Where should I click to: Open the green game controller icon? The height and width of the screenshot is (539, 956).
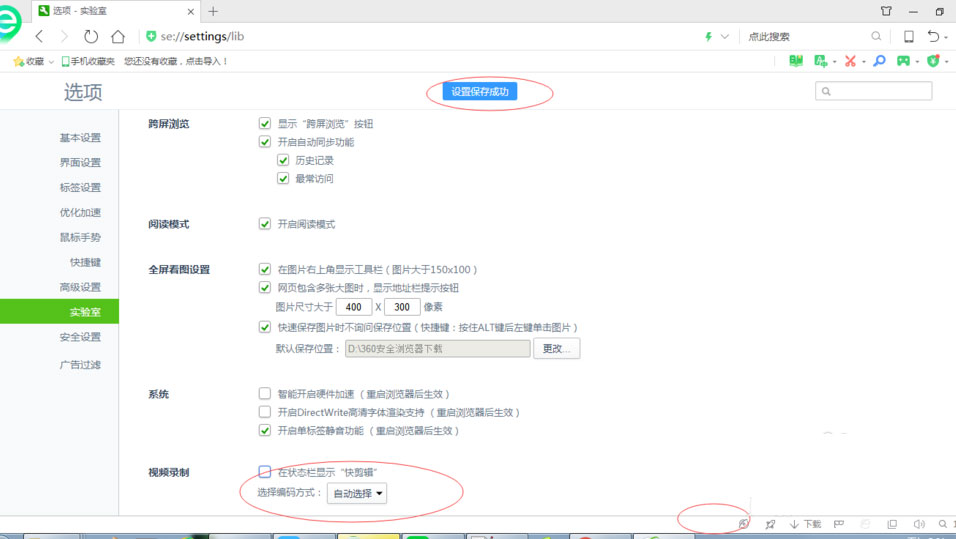903,61
